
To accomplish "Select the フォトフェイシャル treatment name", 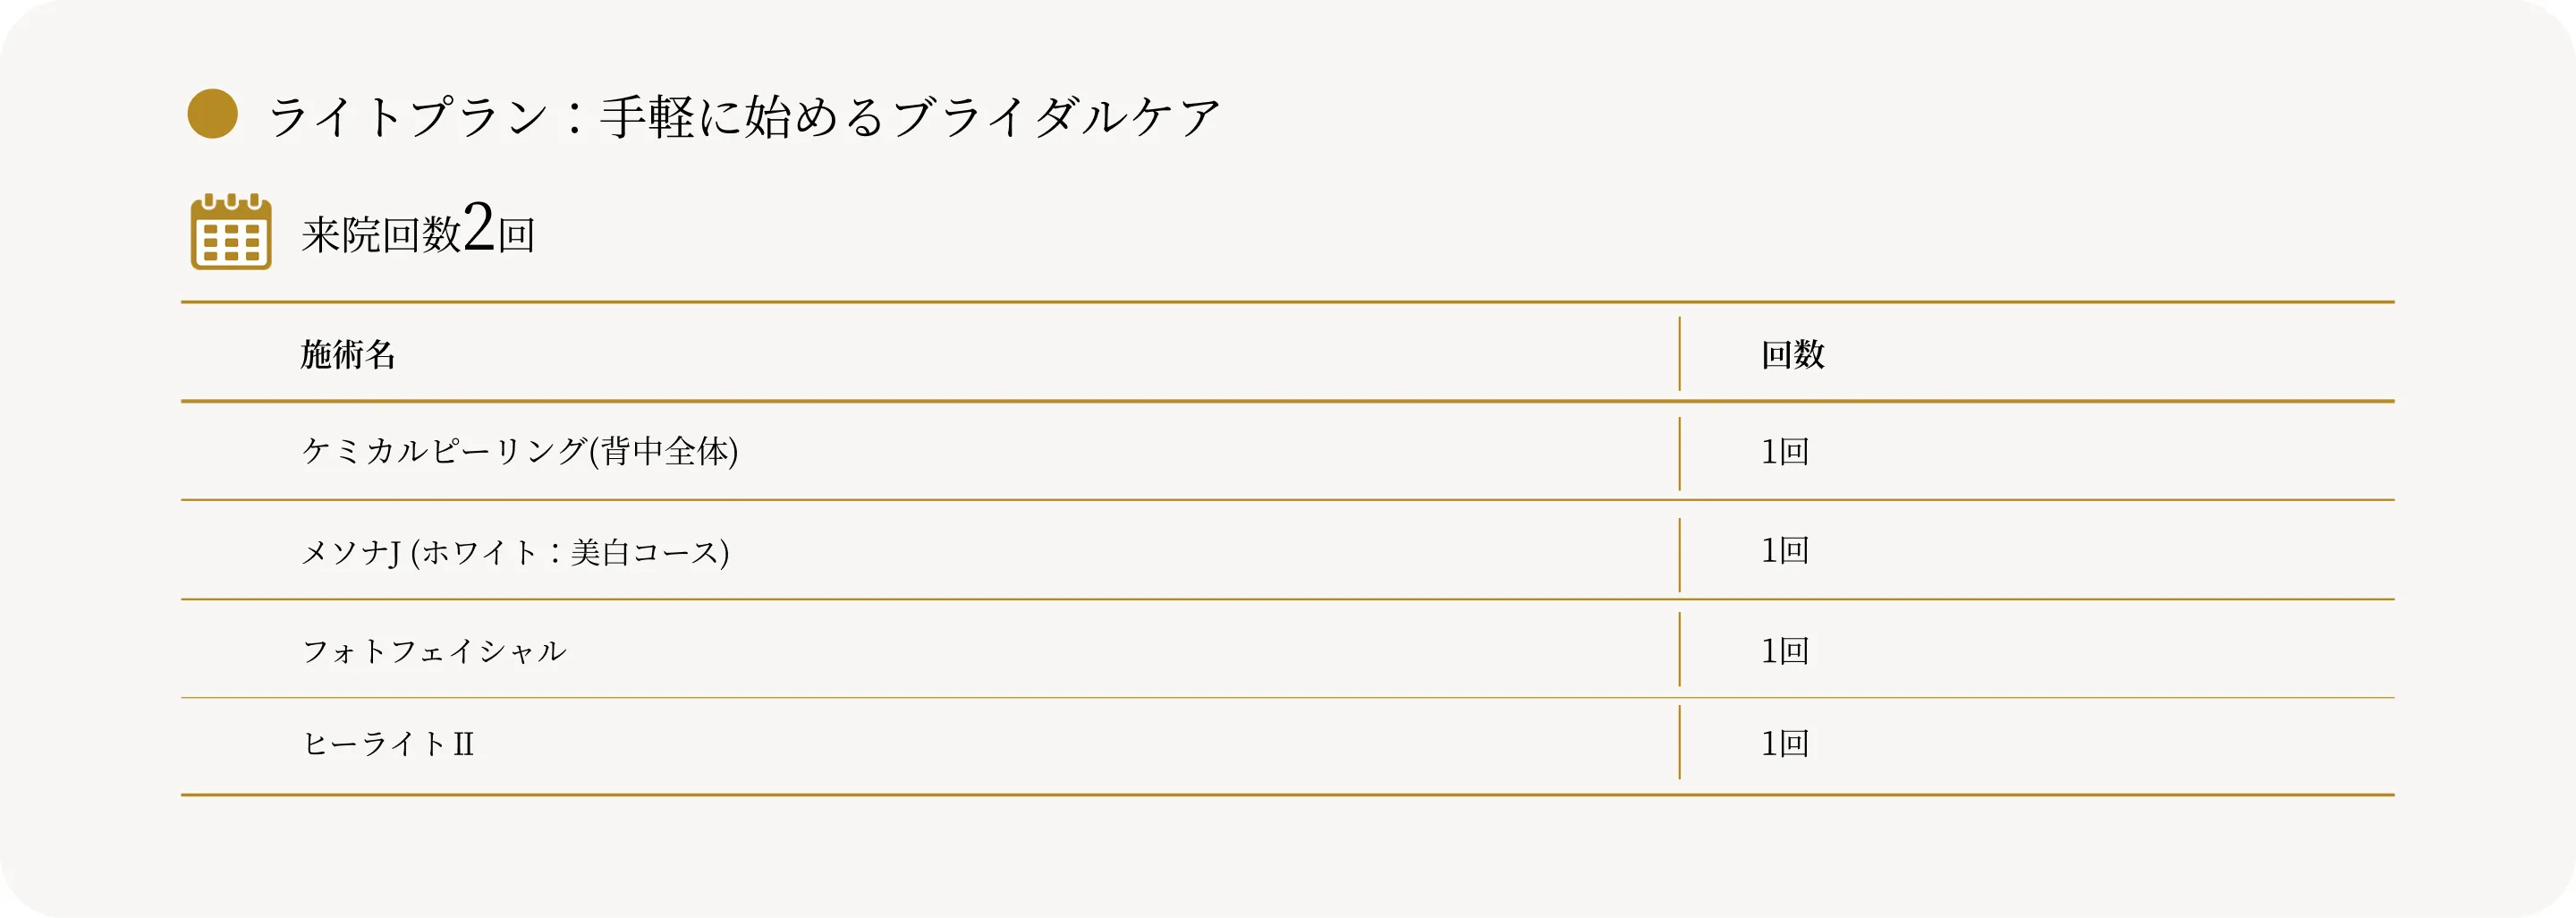I will 434,651.
